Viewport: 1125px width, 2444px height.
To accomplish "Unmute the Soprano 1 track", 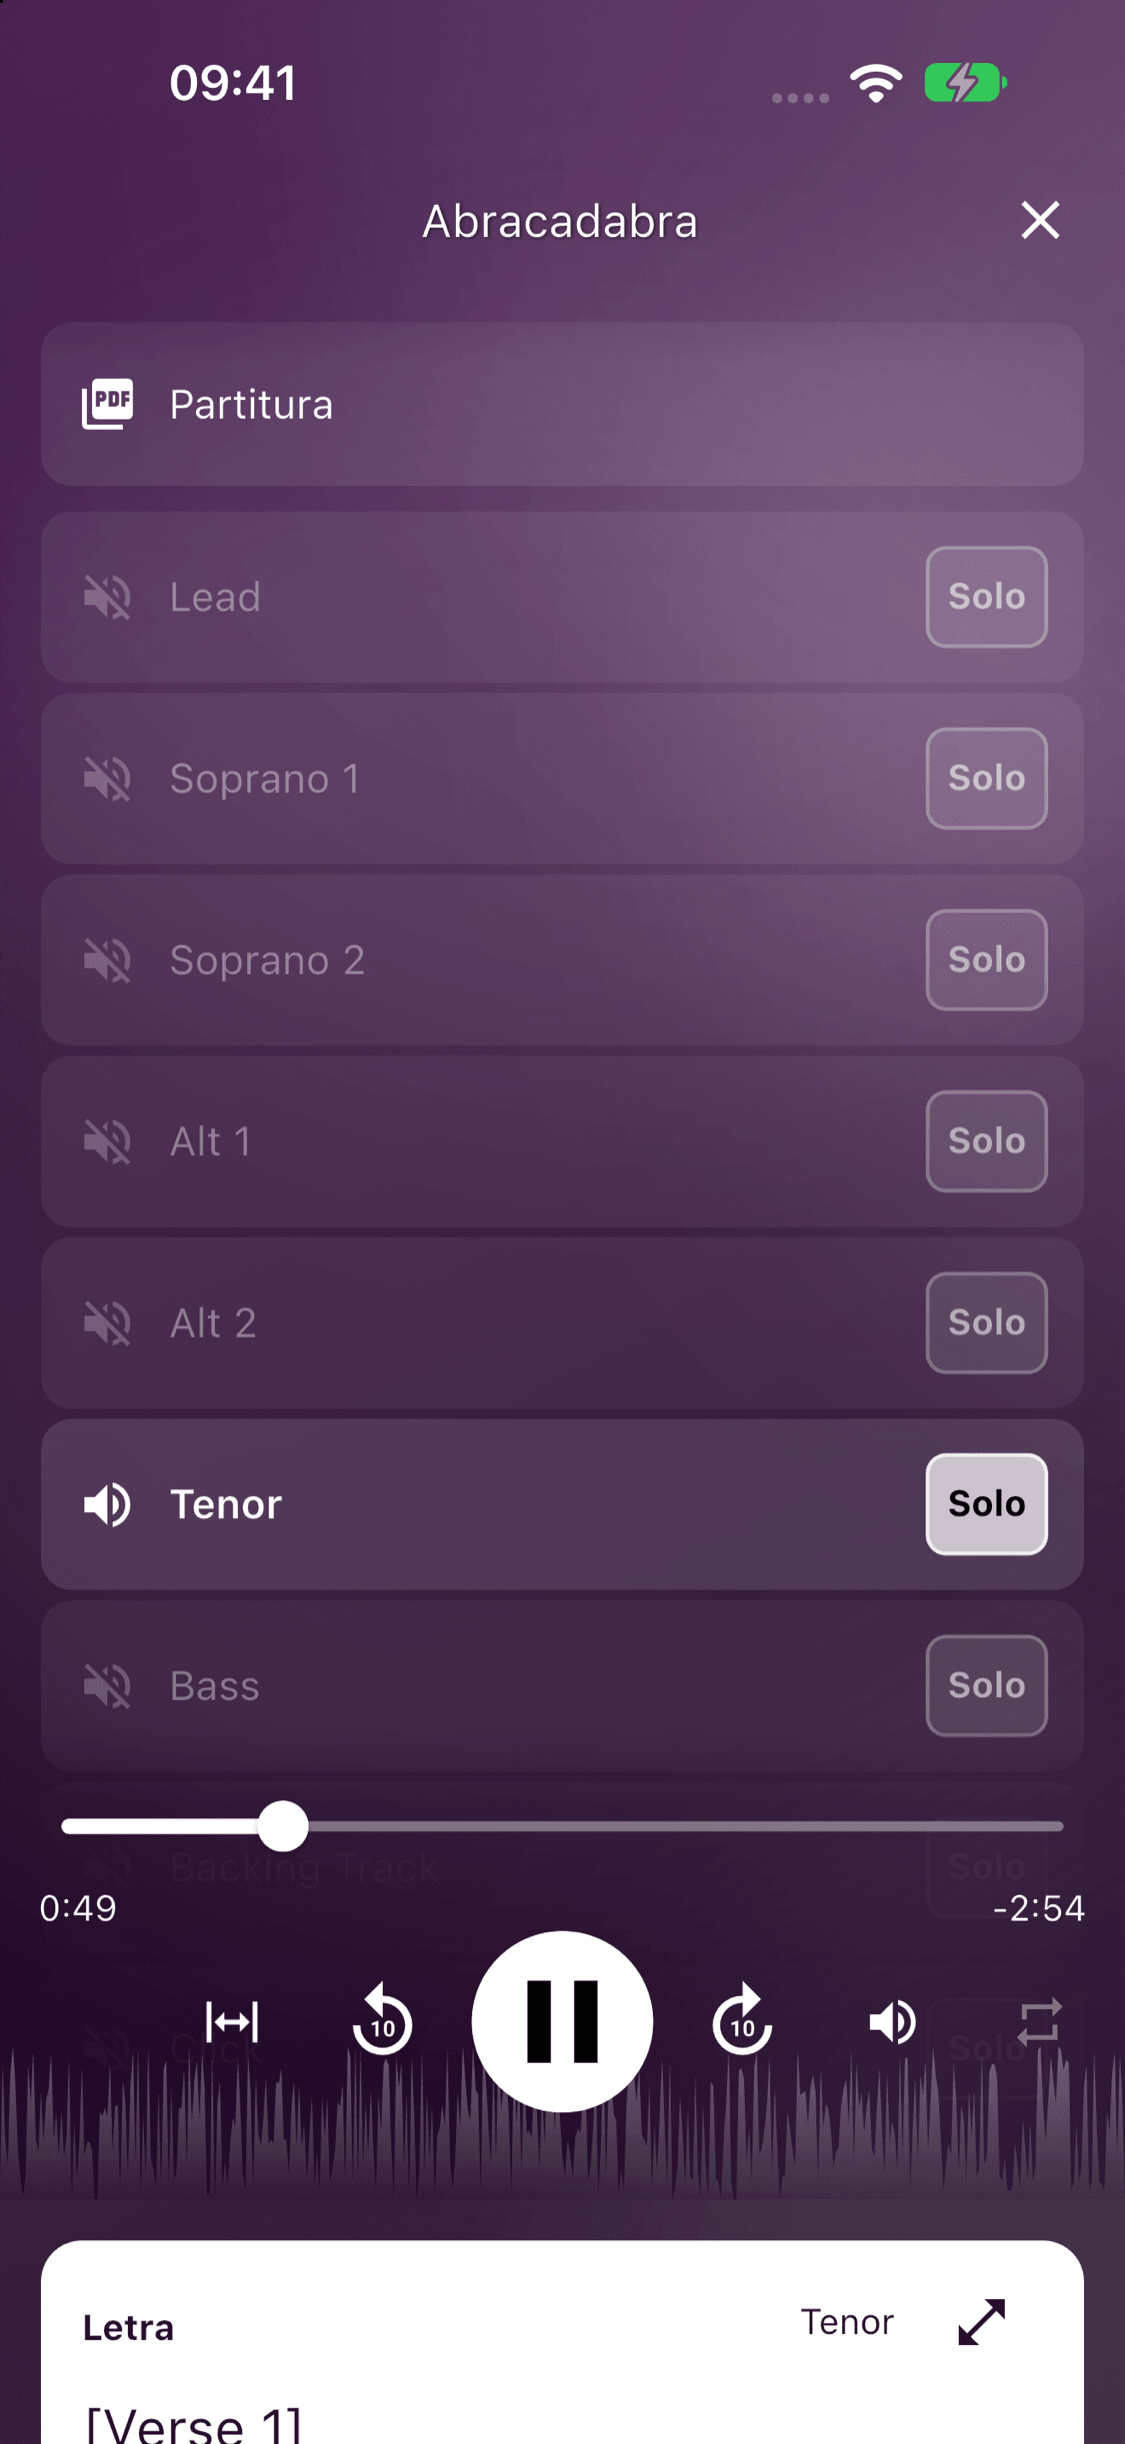I will [x=107, y=779].
